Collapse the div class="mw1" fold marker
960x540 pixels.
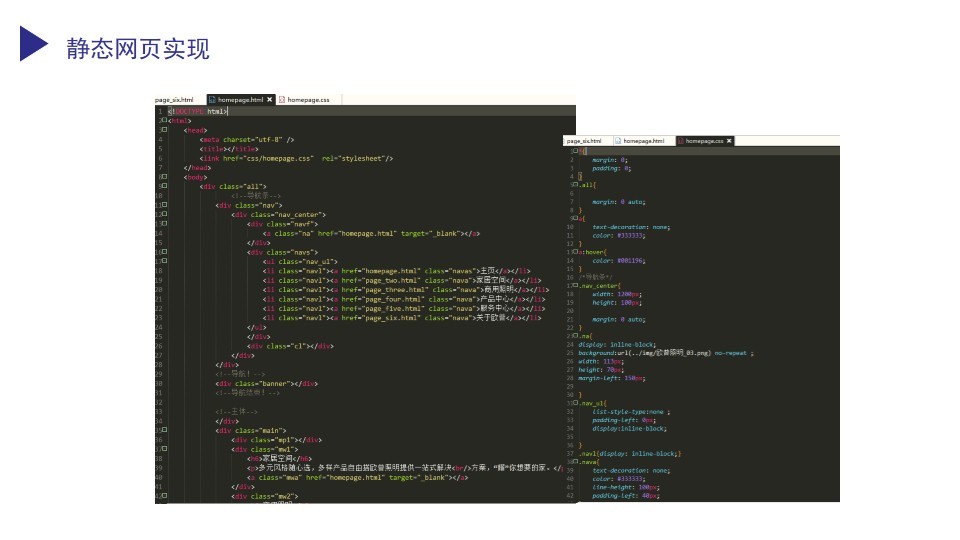coord(164,449)
